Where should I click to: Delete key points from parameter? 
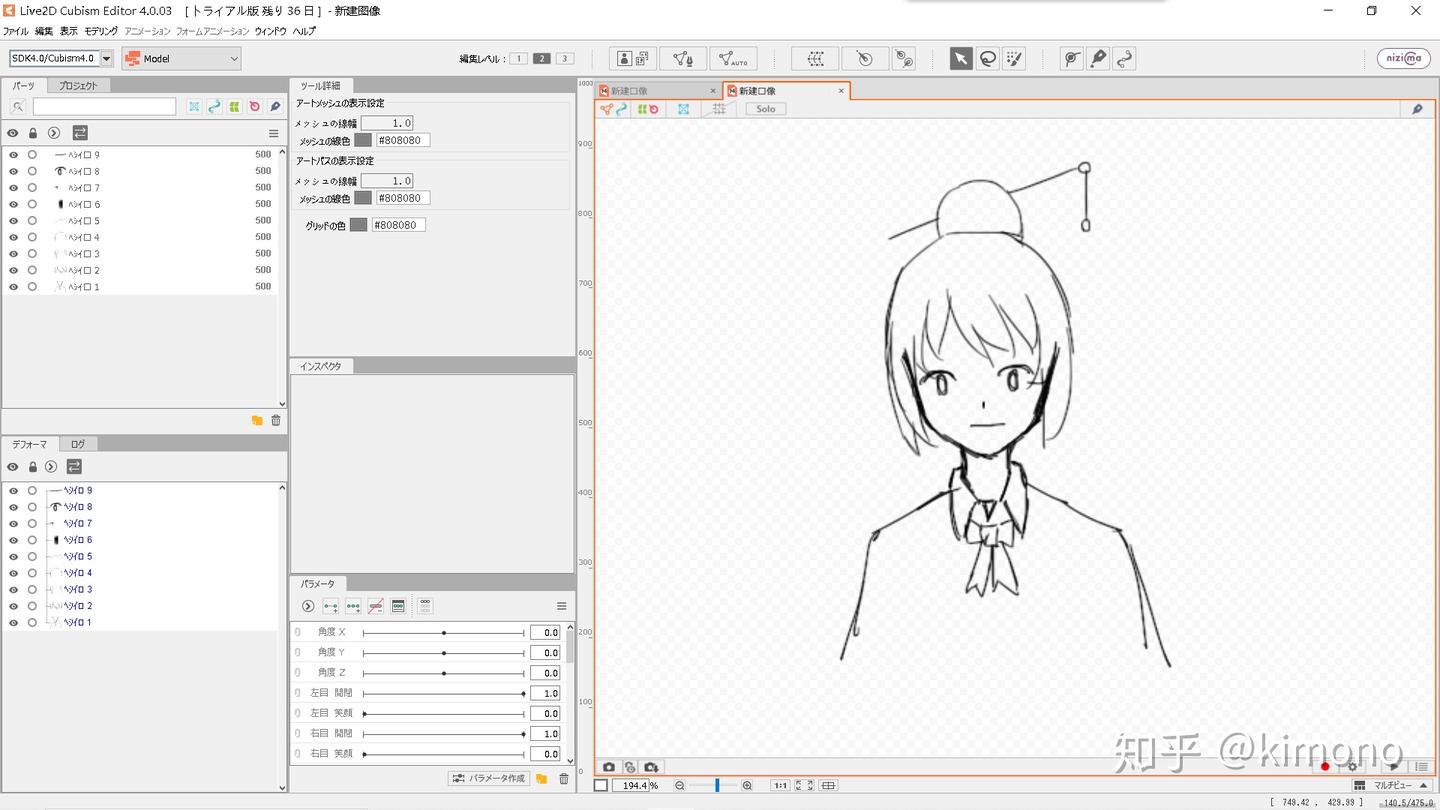click(376, 607)
